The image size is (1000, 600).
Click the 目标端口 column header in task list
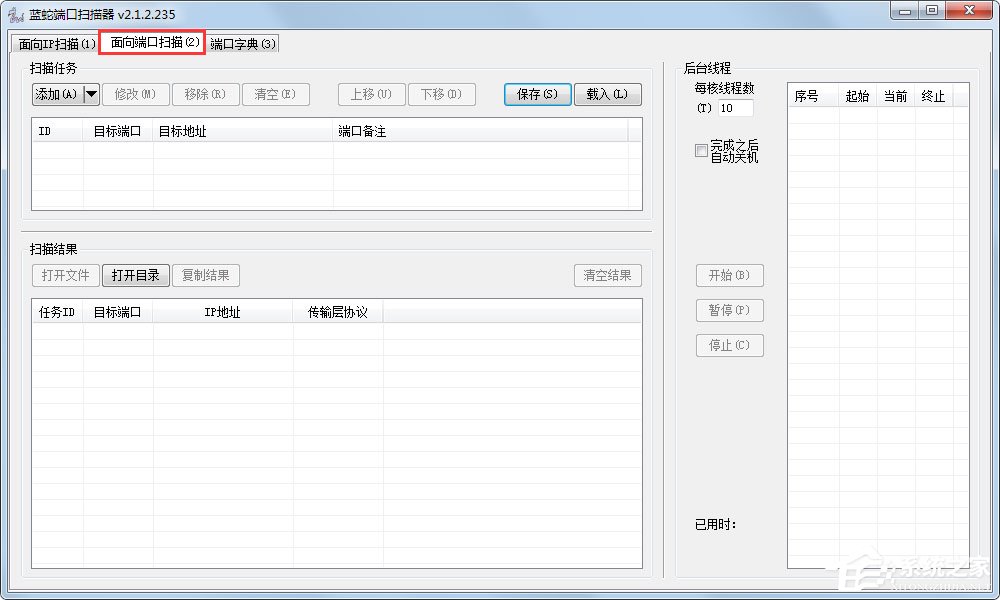117,131
